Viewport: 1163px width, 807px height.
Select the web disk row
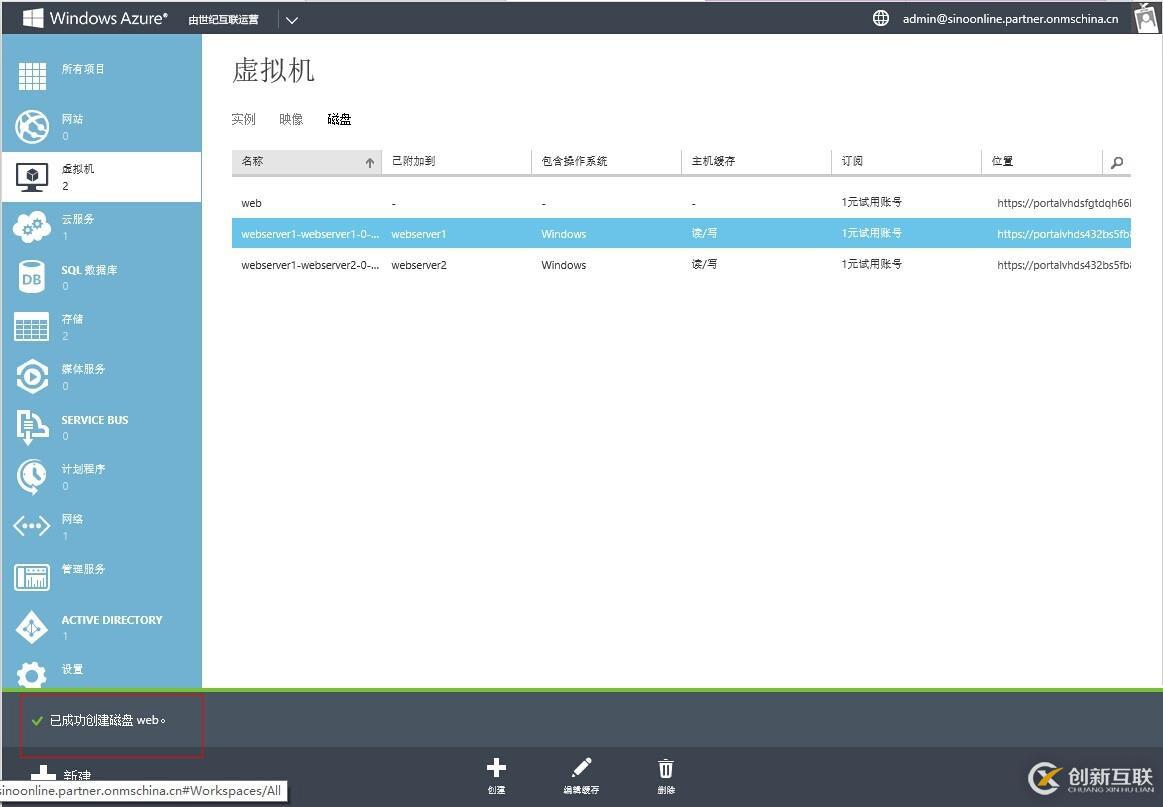click(x=681, y=202)
